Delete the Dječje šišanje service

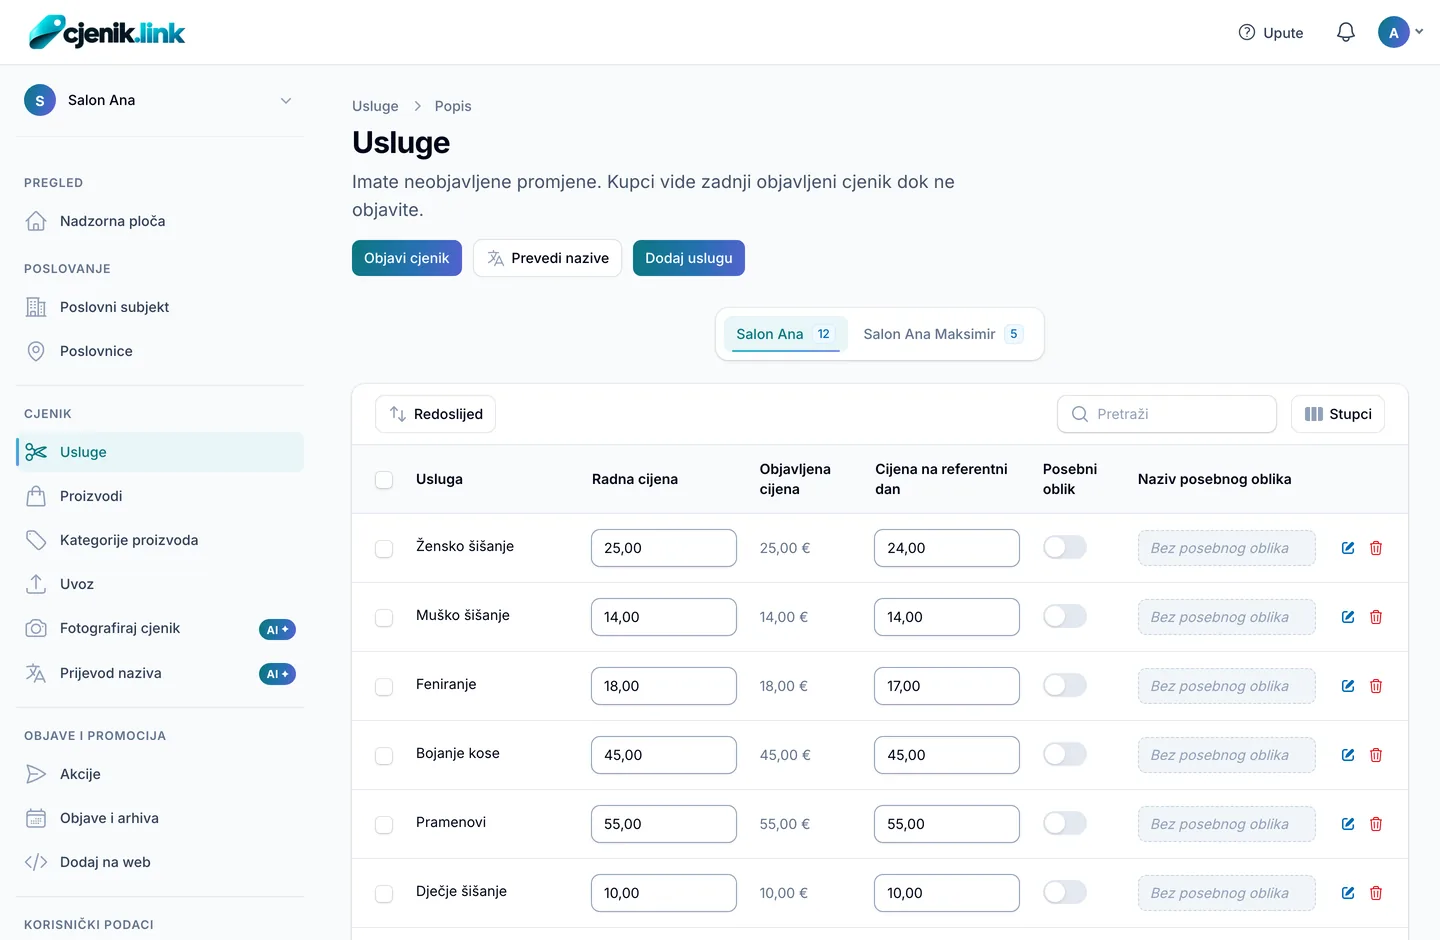[x=1376, y=893]
